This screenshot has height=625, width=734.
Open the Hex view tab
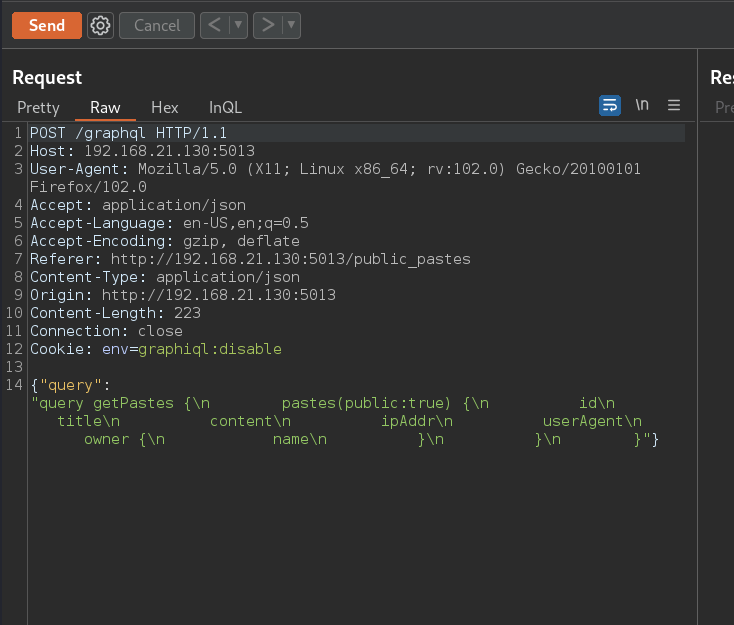164,107
